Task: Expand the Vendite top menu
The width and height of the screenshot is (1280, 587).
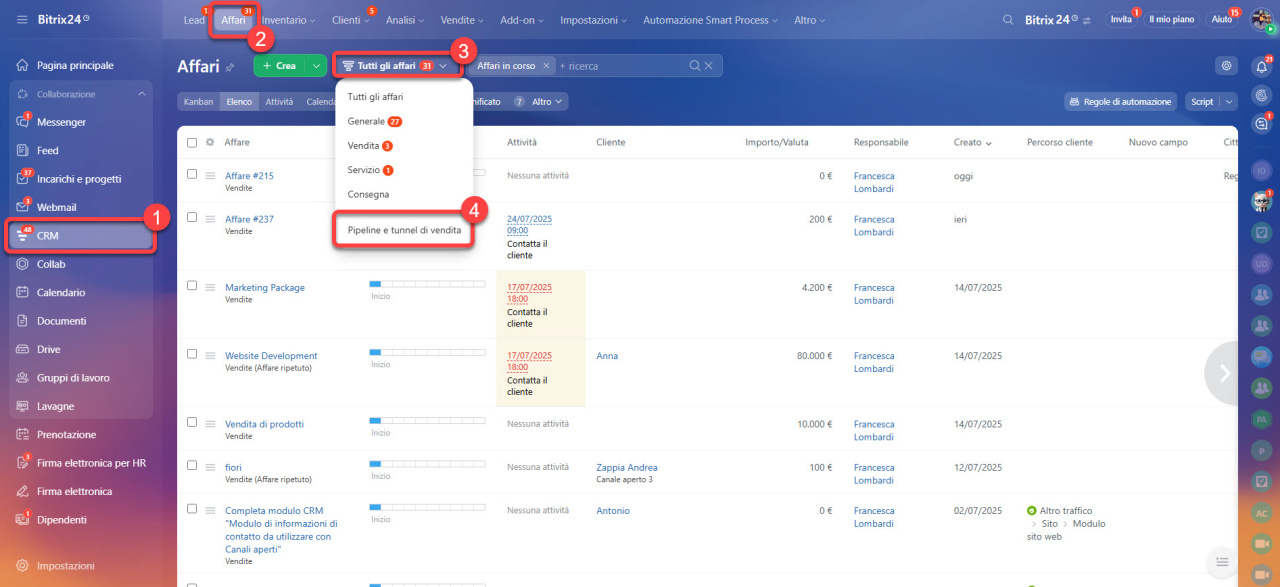Action: point(463,20)
